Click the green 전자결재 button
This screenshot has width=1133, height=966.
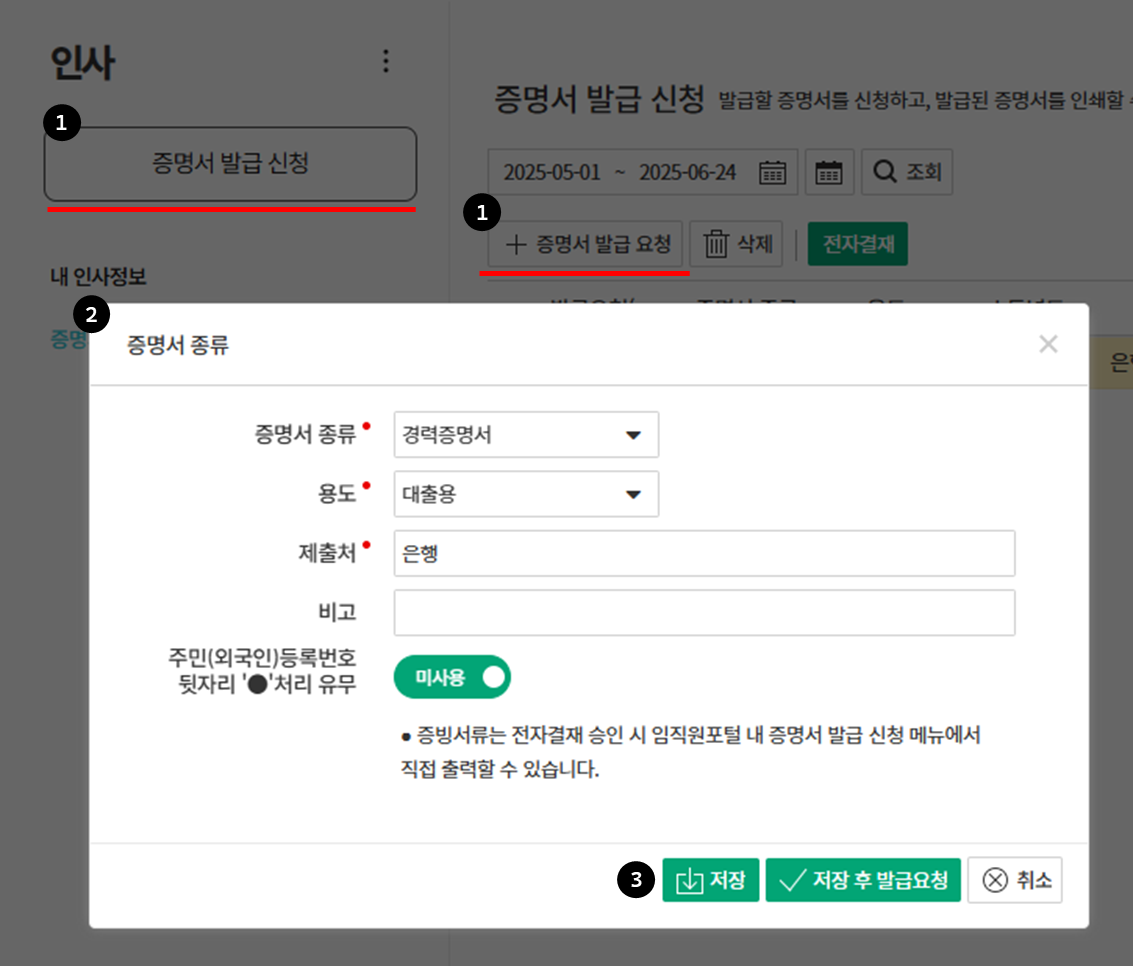(x=857, y=244)
